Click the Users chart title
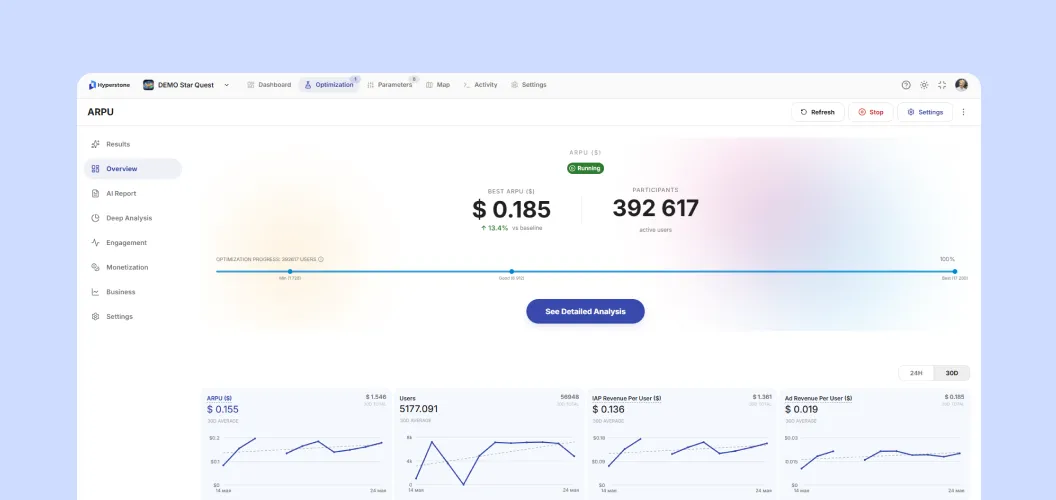Viewport: 1056px width, 500px height. [x=407, y=398]
